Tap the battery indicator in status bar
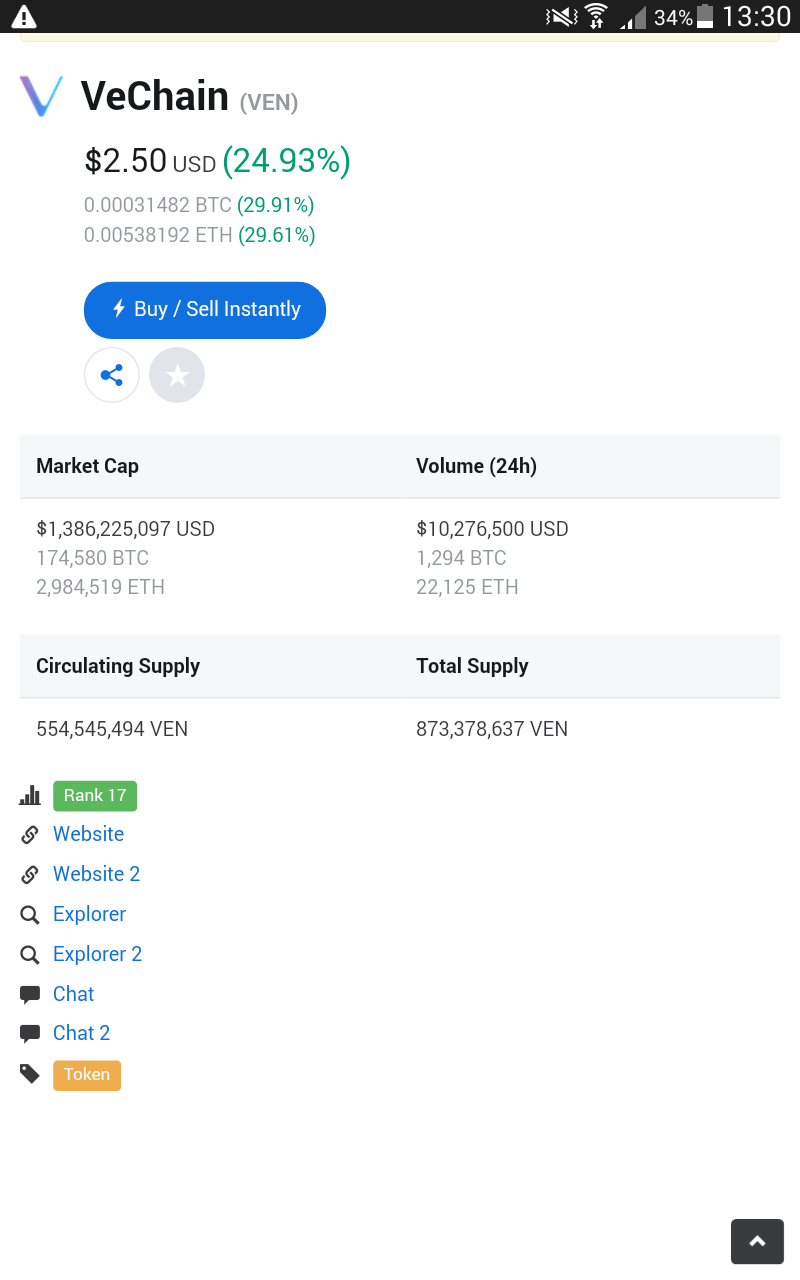The image size is (800, 1280). pos(705,16)
